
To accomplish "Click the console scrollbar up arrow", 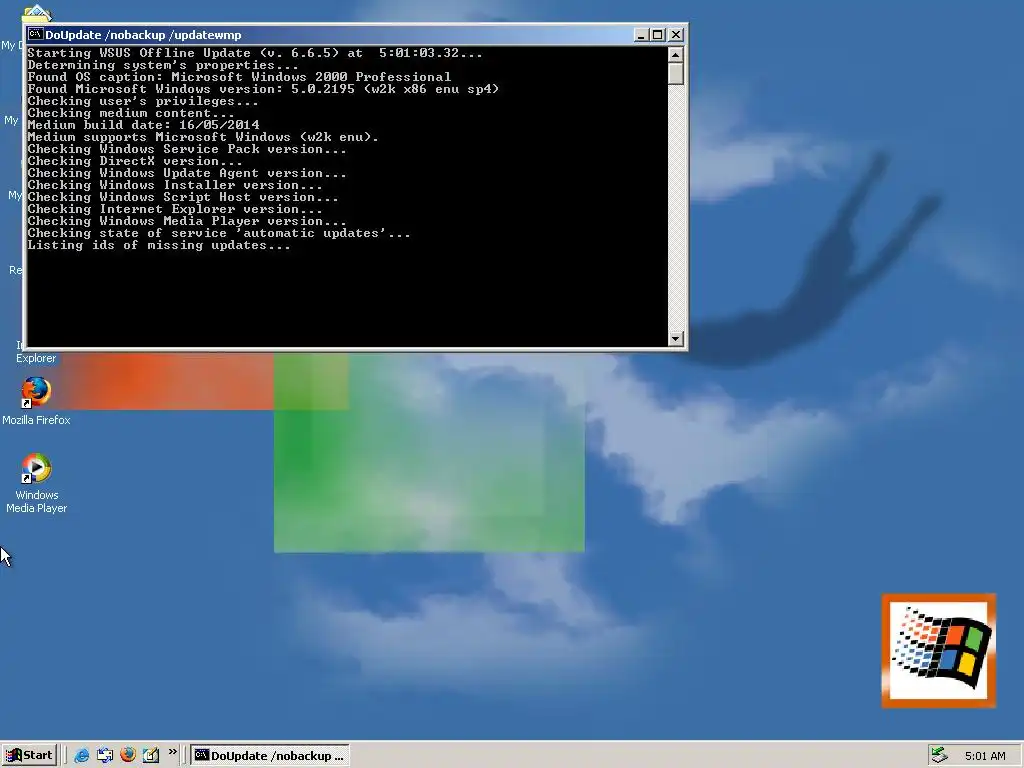I will coord(676,54).
